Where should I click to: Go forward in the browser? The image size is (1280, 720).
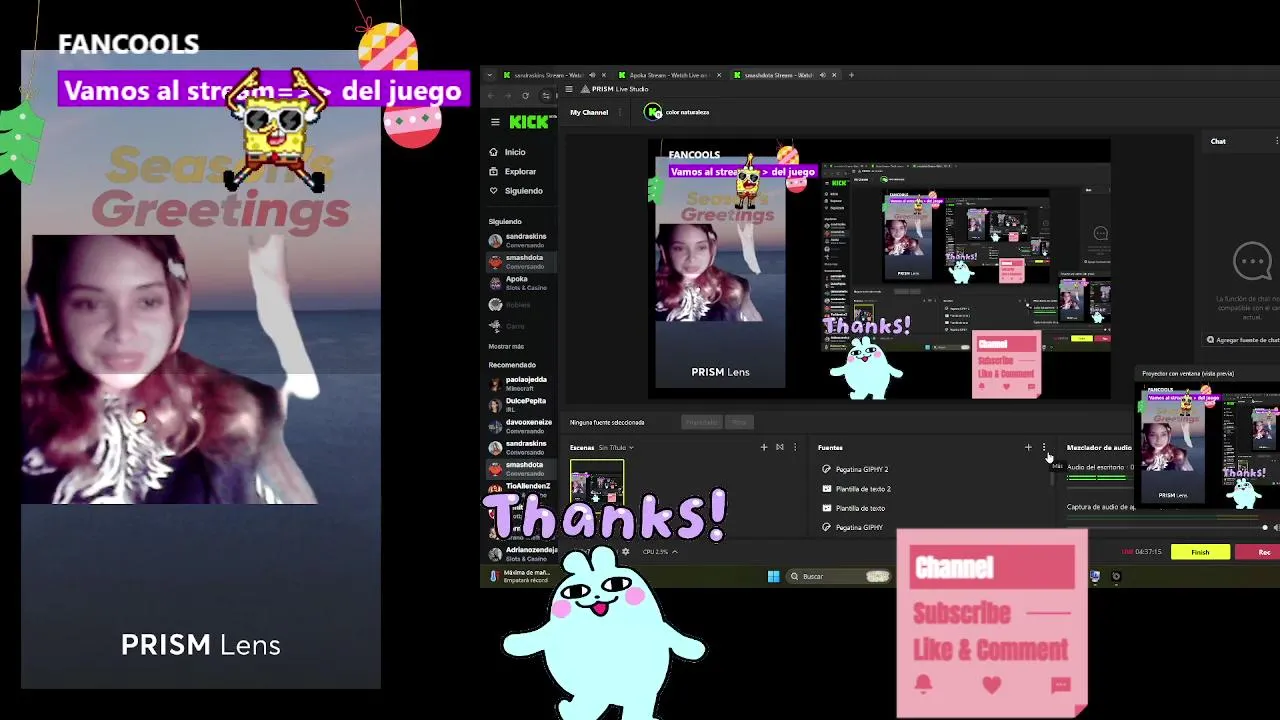[508, 96]
